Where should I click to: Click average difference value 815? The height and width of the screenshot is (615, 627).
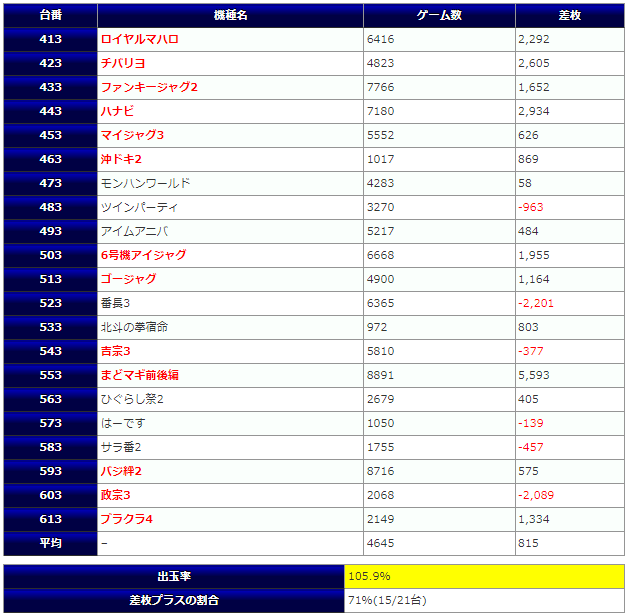point(528,543)
